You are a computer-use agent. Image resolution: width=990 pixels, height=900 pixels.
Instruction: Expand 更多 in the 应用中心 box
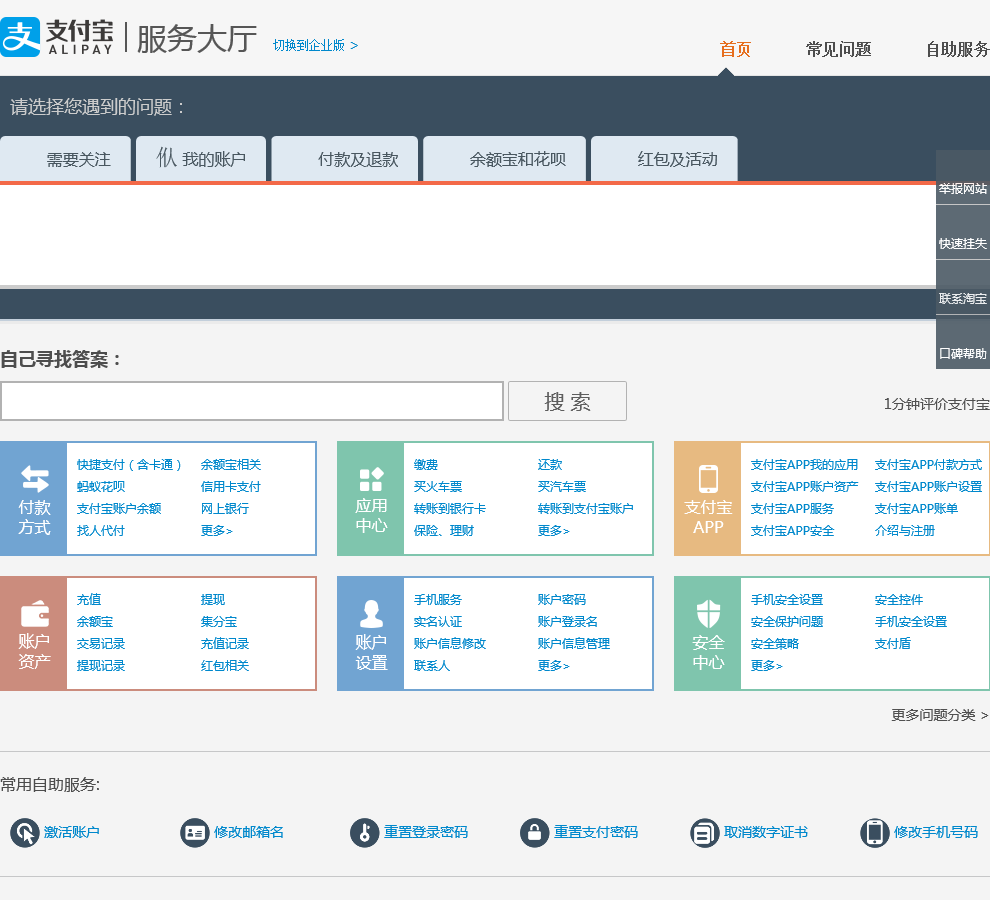[554, 531]
